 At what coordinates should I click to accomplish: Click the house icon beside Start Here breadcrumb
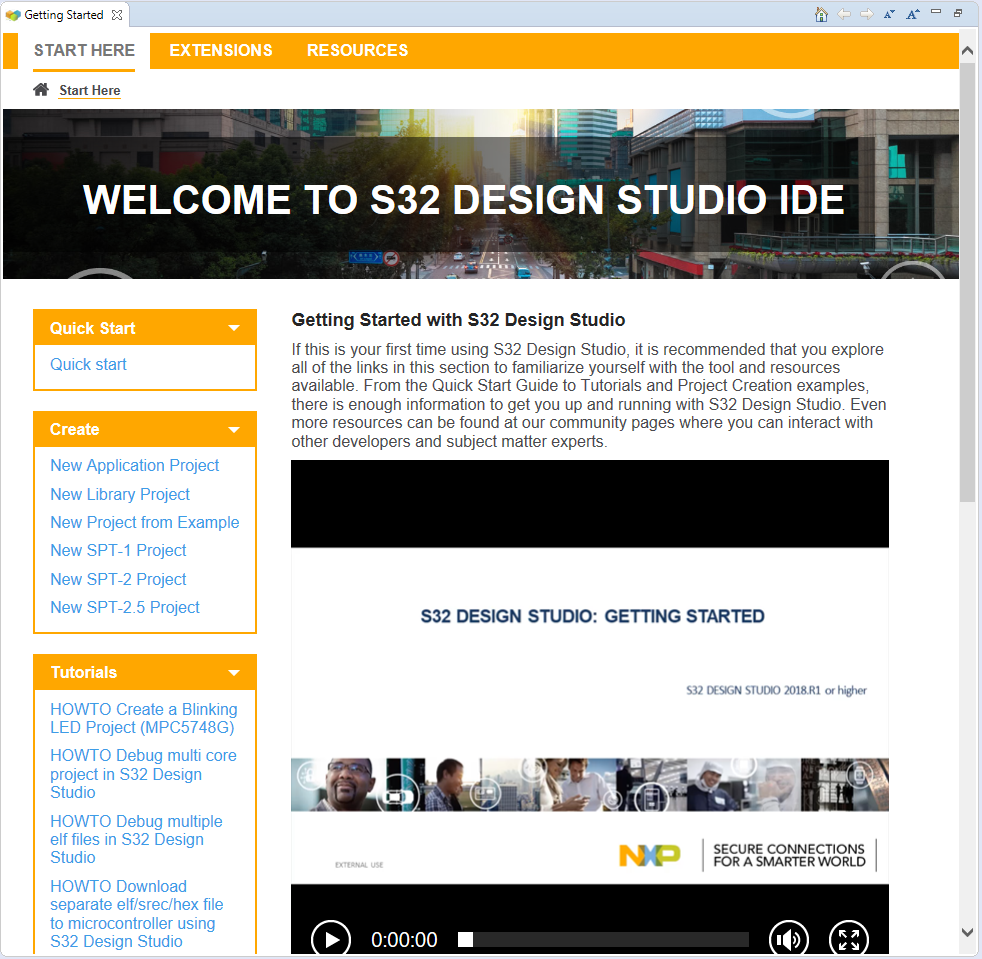coord(41,90)
